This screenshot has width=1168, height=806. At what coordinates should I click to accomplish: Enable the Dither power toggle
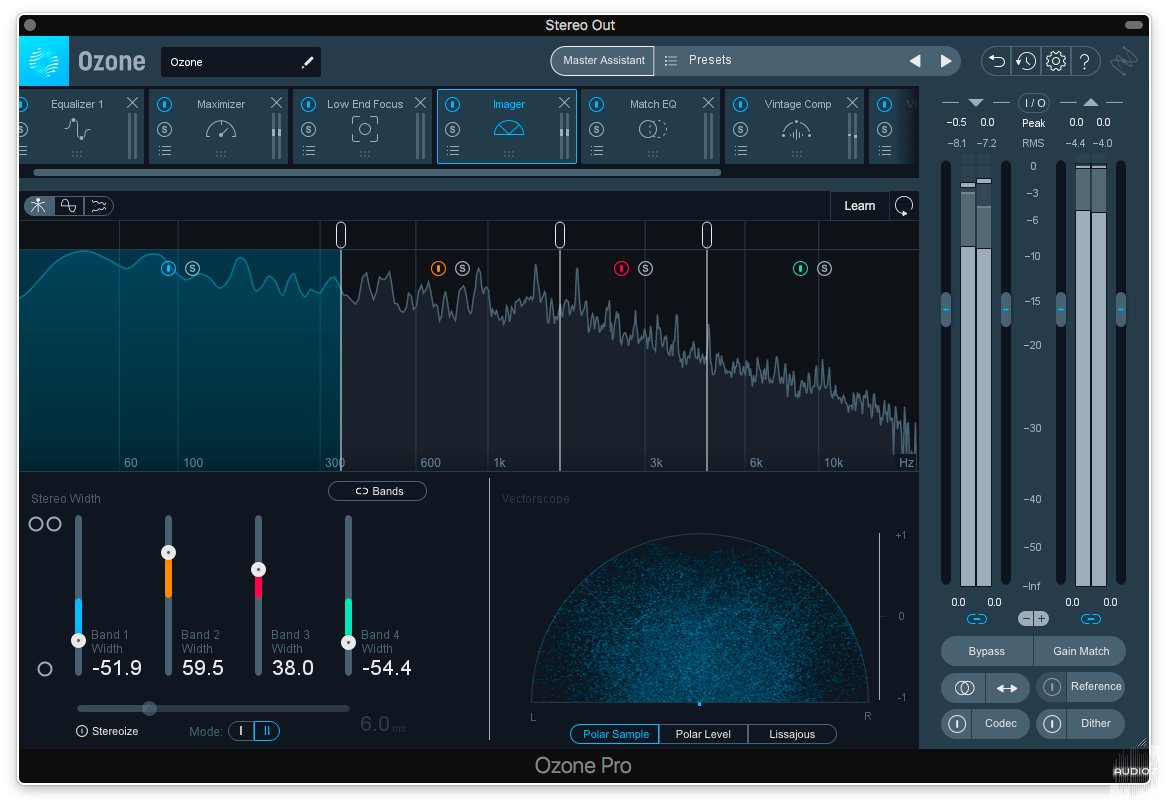(x=1051, y=724)
